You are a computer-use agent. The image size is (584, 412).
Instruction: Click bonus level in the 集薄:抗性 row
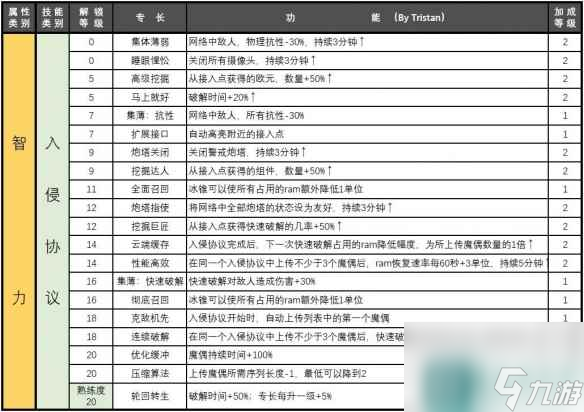point(565,115)
